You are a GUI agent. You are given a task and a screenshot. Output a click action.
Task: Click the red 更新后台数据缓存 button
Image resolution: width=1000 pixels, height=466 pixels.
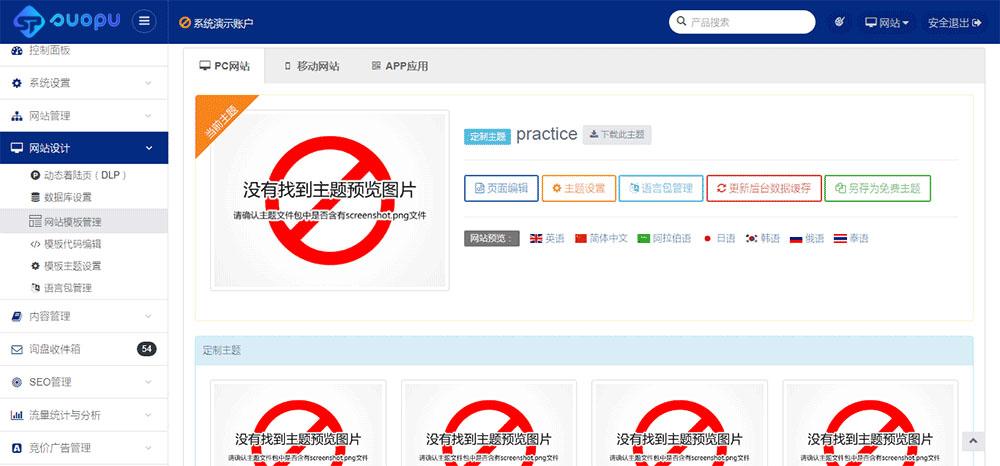pos(763,188)
